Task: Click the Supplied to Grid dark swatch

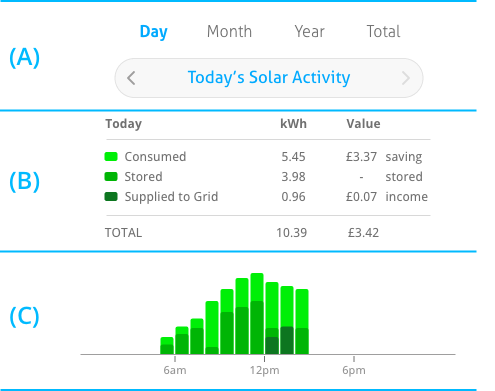Action: 111,197
